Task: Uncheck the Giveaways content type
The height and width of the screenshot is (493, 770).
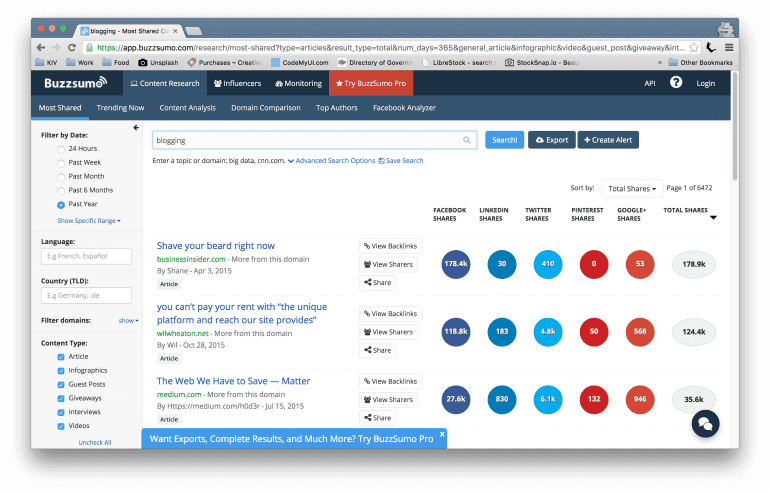Action: pyautogui.click(x=61, y=398)
